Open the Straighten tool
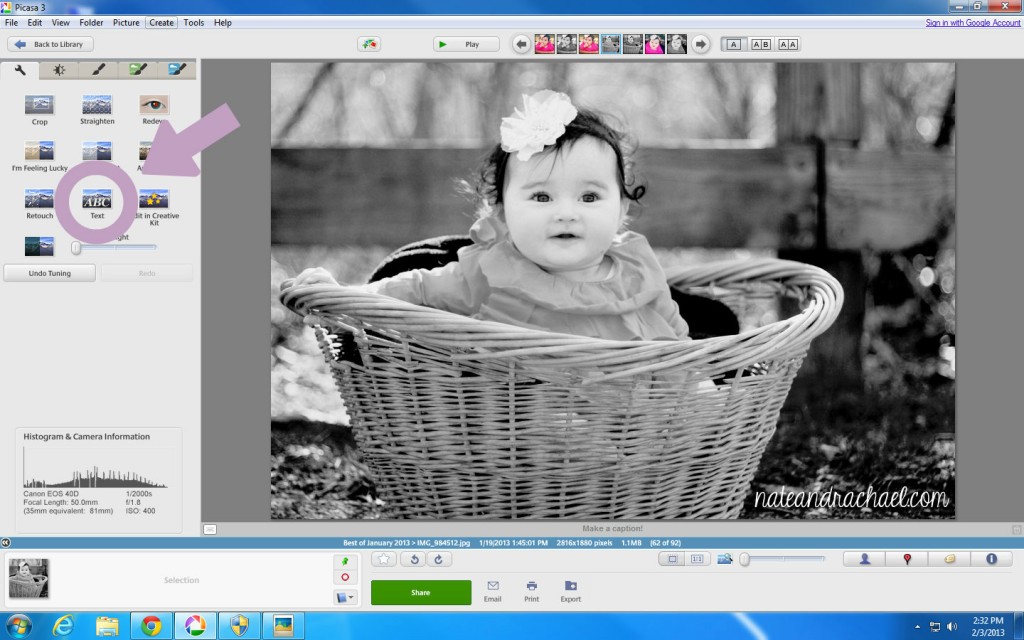 (97, 105)
